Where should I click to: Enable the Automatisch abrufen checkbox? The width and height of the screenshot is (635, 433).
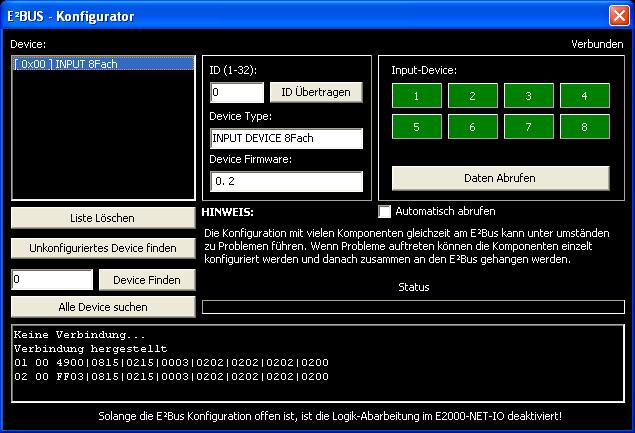(385, 212)
